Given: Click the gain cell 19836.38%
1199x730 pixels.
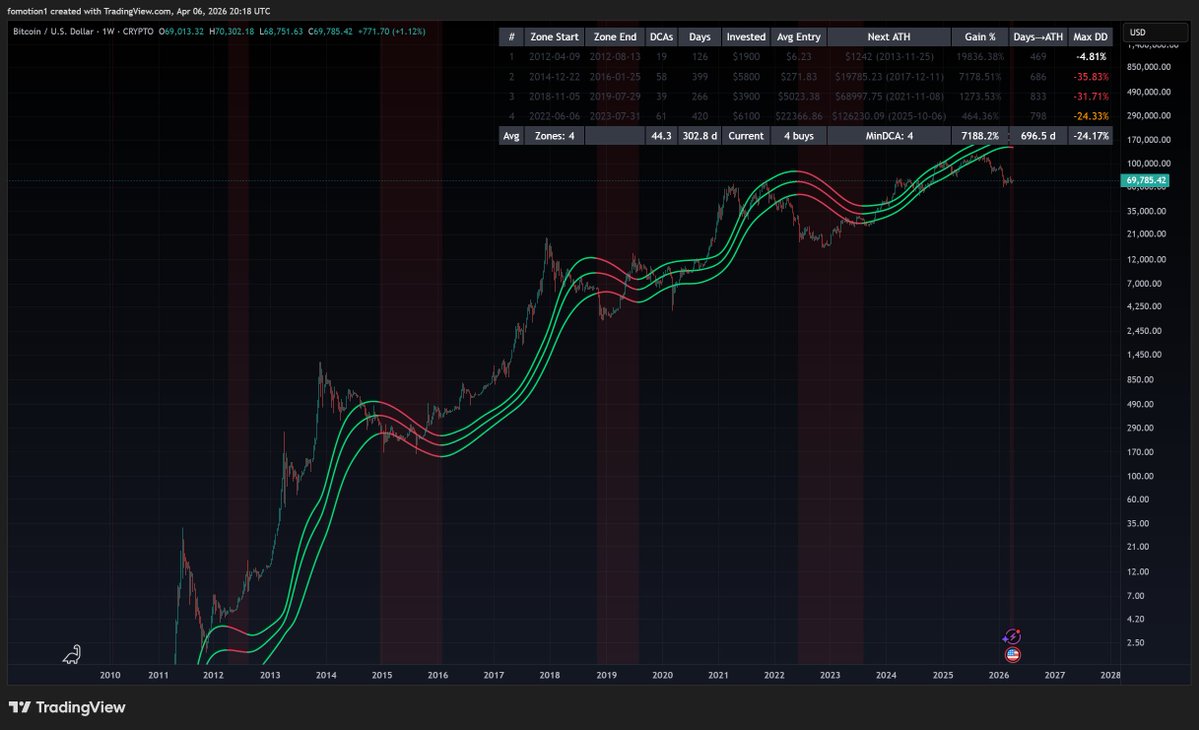Looking at the screenshot, I should tap(980, 57).
